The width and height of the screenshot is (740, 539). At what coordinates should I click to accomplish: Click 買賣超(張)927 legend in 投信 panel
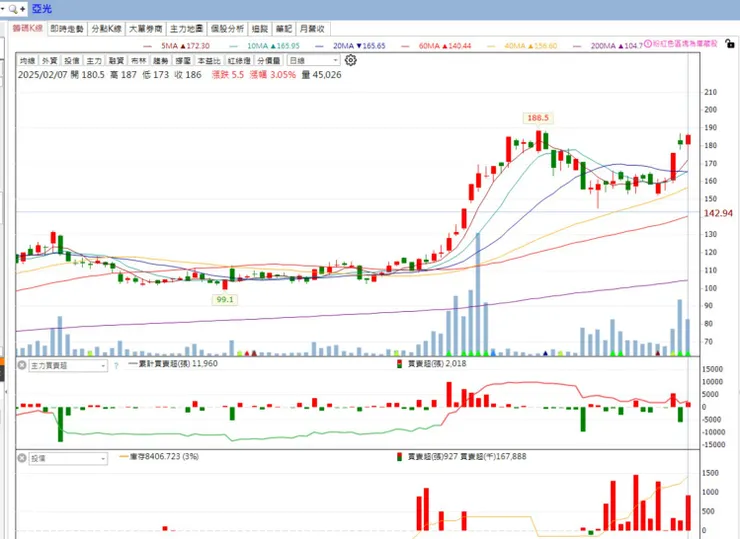427,456
